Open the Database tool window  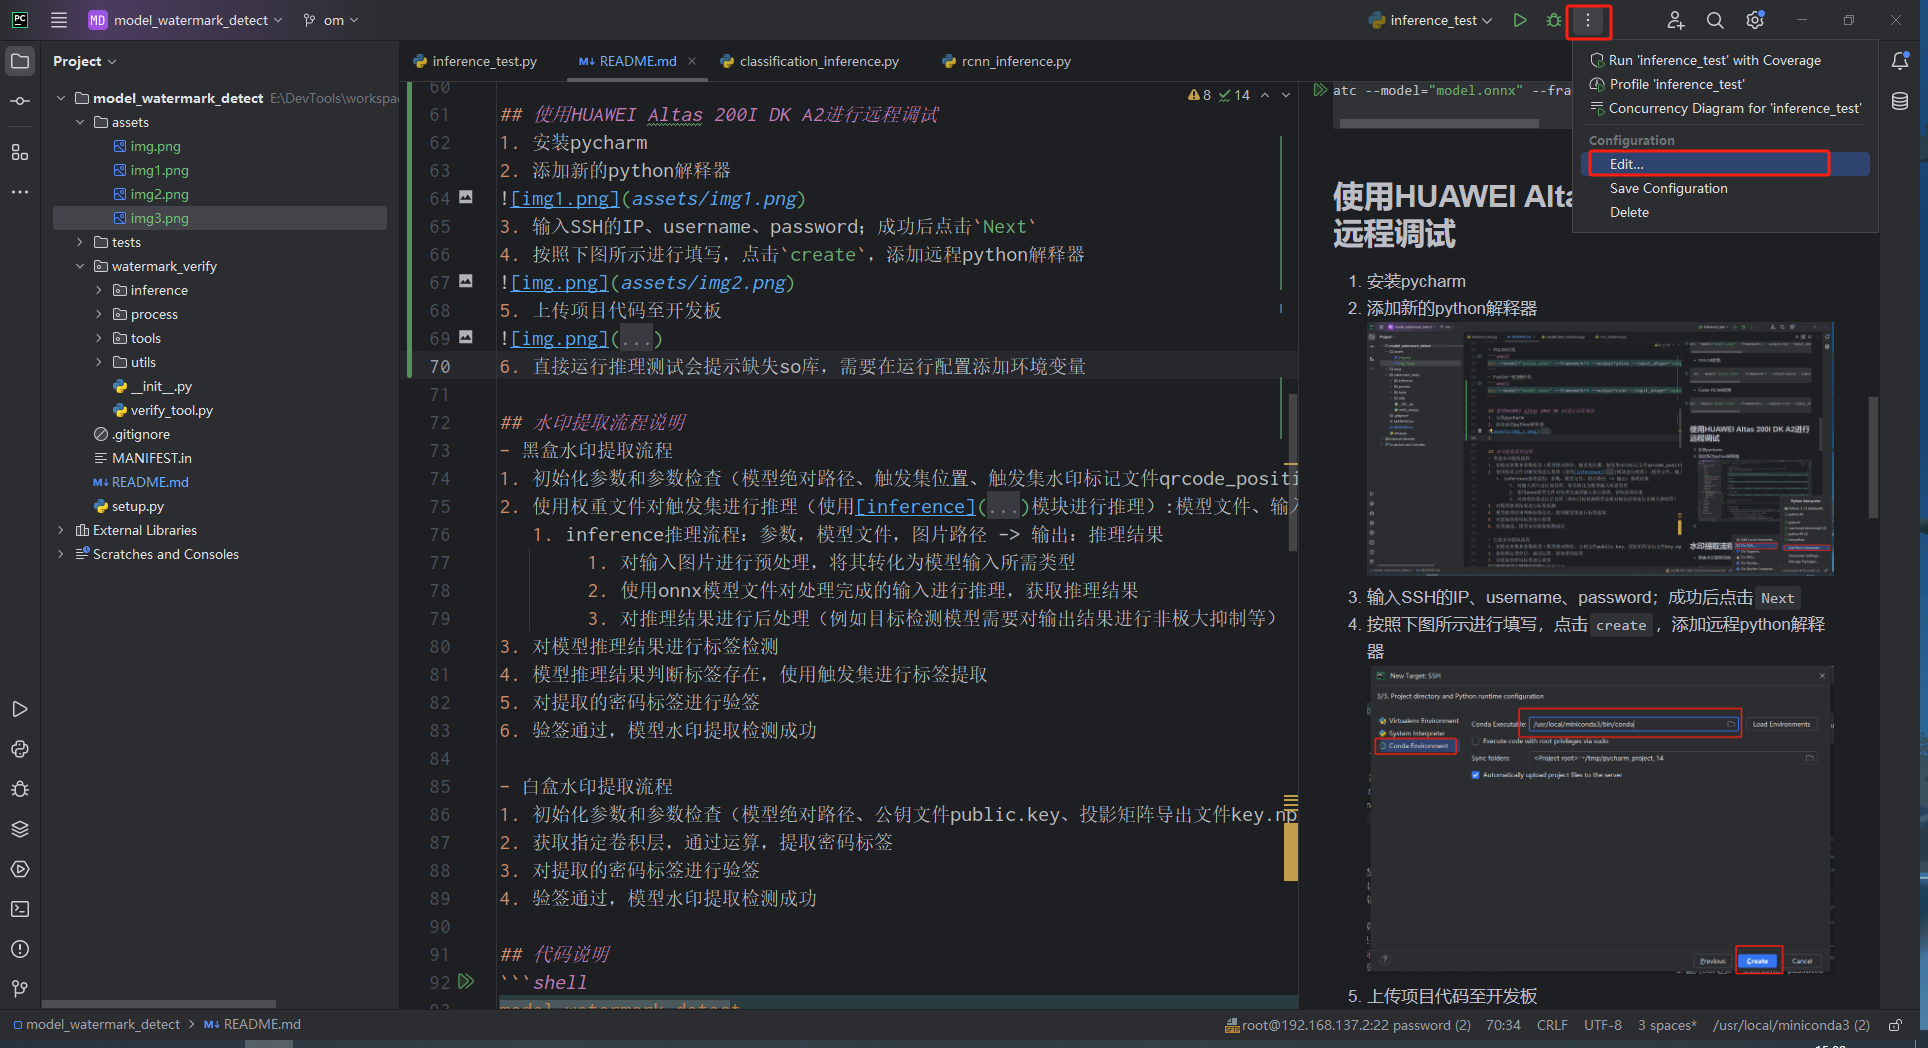1900,101
